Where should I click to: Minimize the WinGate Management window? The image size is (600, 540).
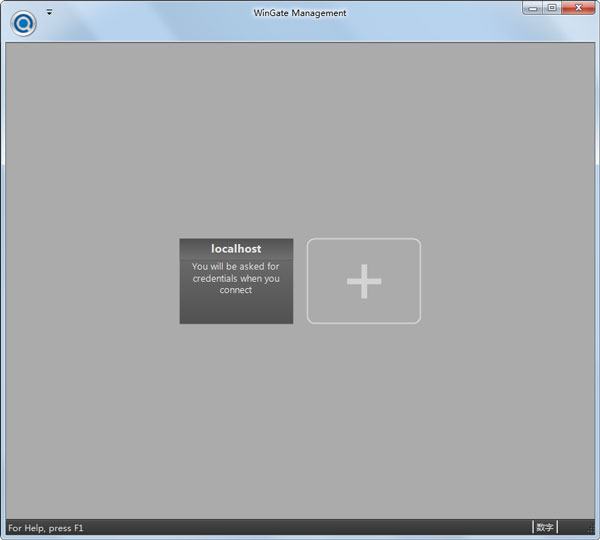tap(533, 8)
